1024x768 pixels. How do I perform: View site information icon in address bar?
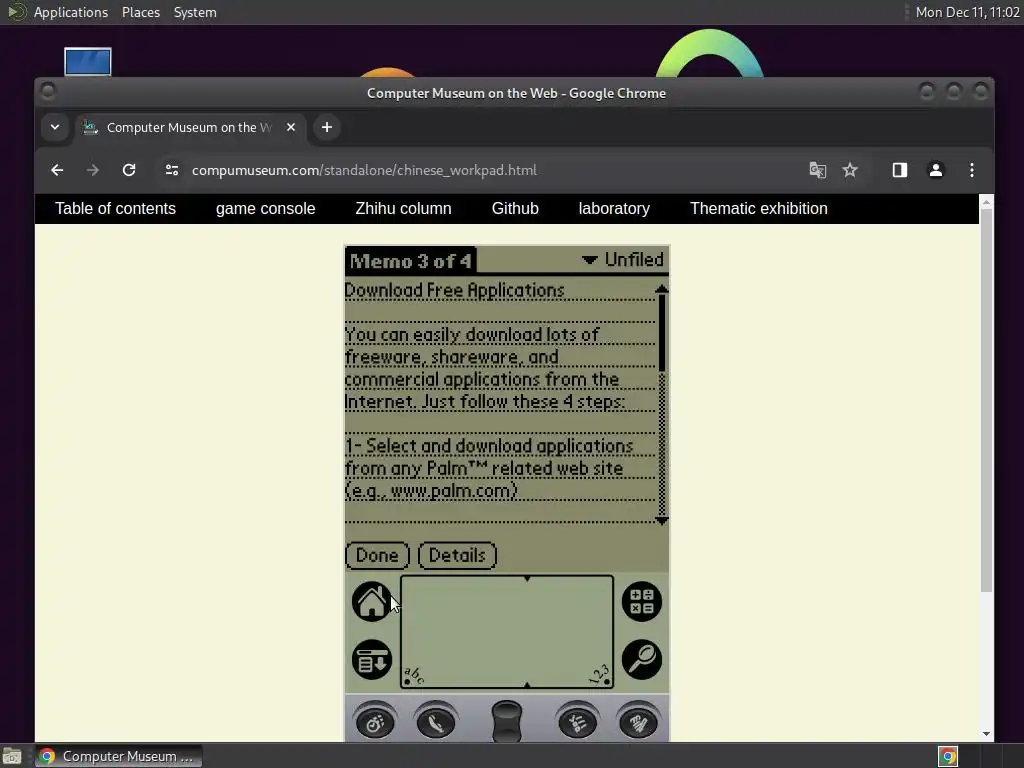(172, 170)
